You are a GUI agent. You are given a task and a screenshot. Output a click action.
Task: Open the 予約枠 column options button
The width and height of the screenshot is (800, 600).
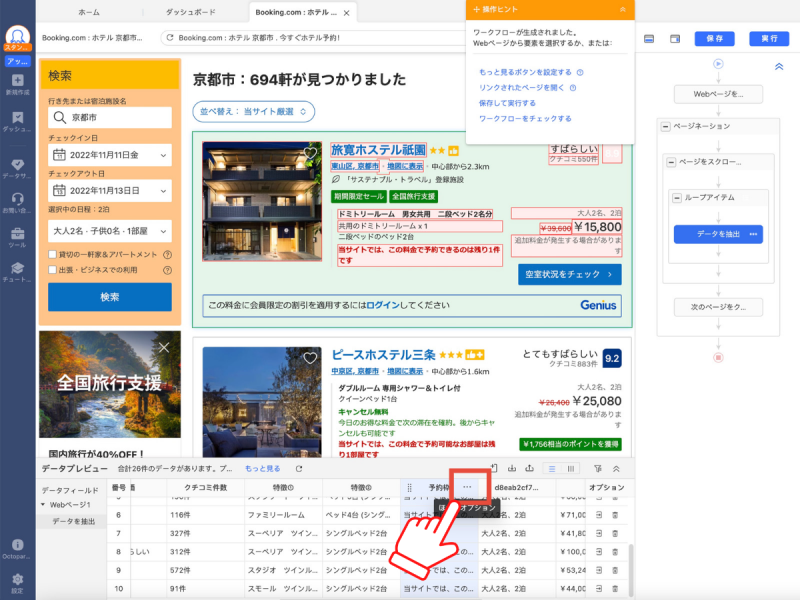point(467,487)
